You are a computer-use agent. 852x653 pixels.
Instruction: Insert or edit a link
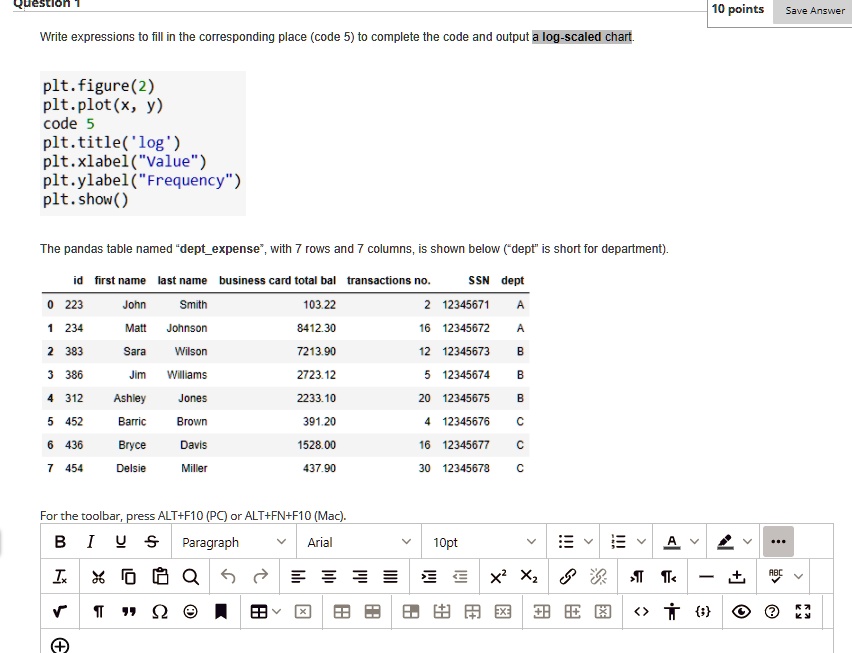coord(567,576)
